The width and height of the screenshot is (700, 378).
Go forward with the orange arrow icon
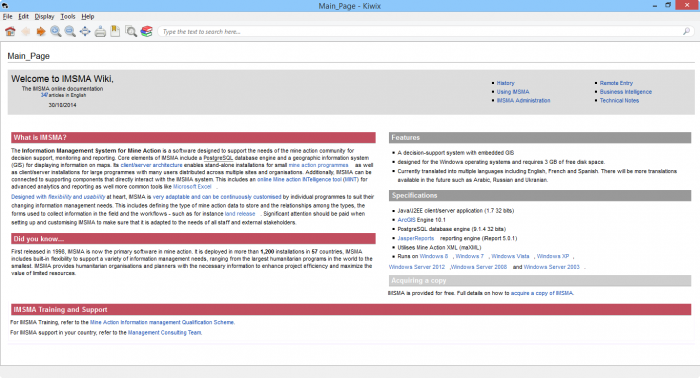(x=41, y=31)
